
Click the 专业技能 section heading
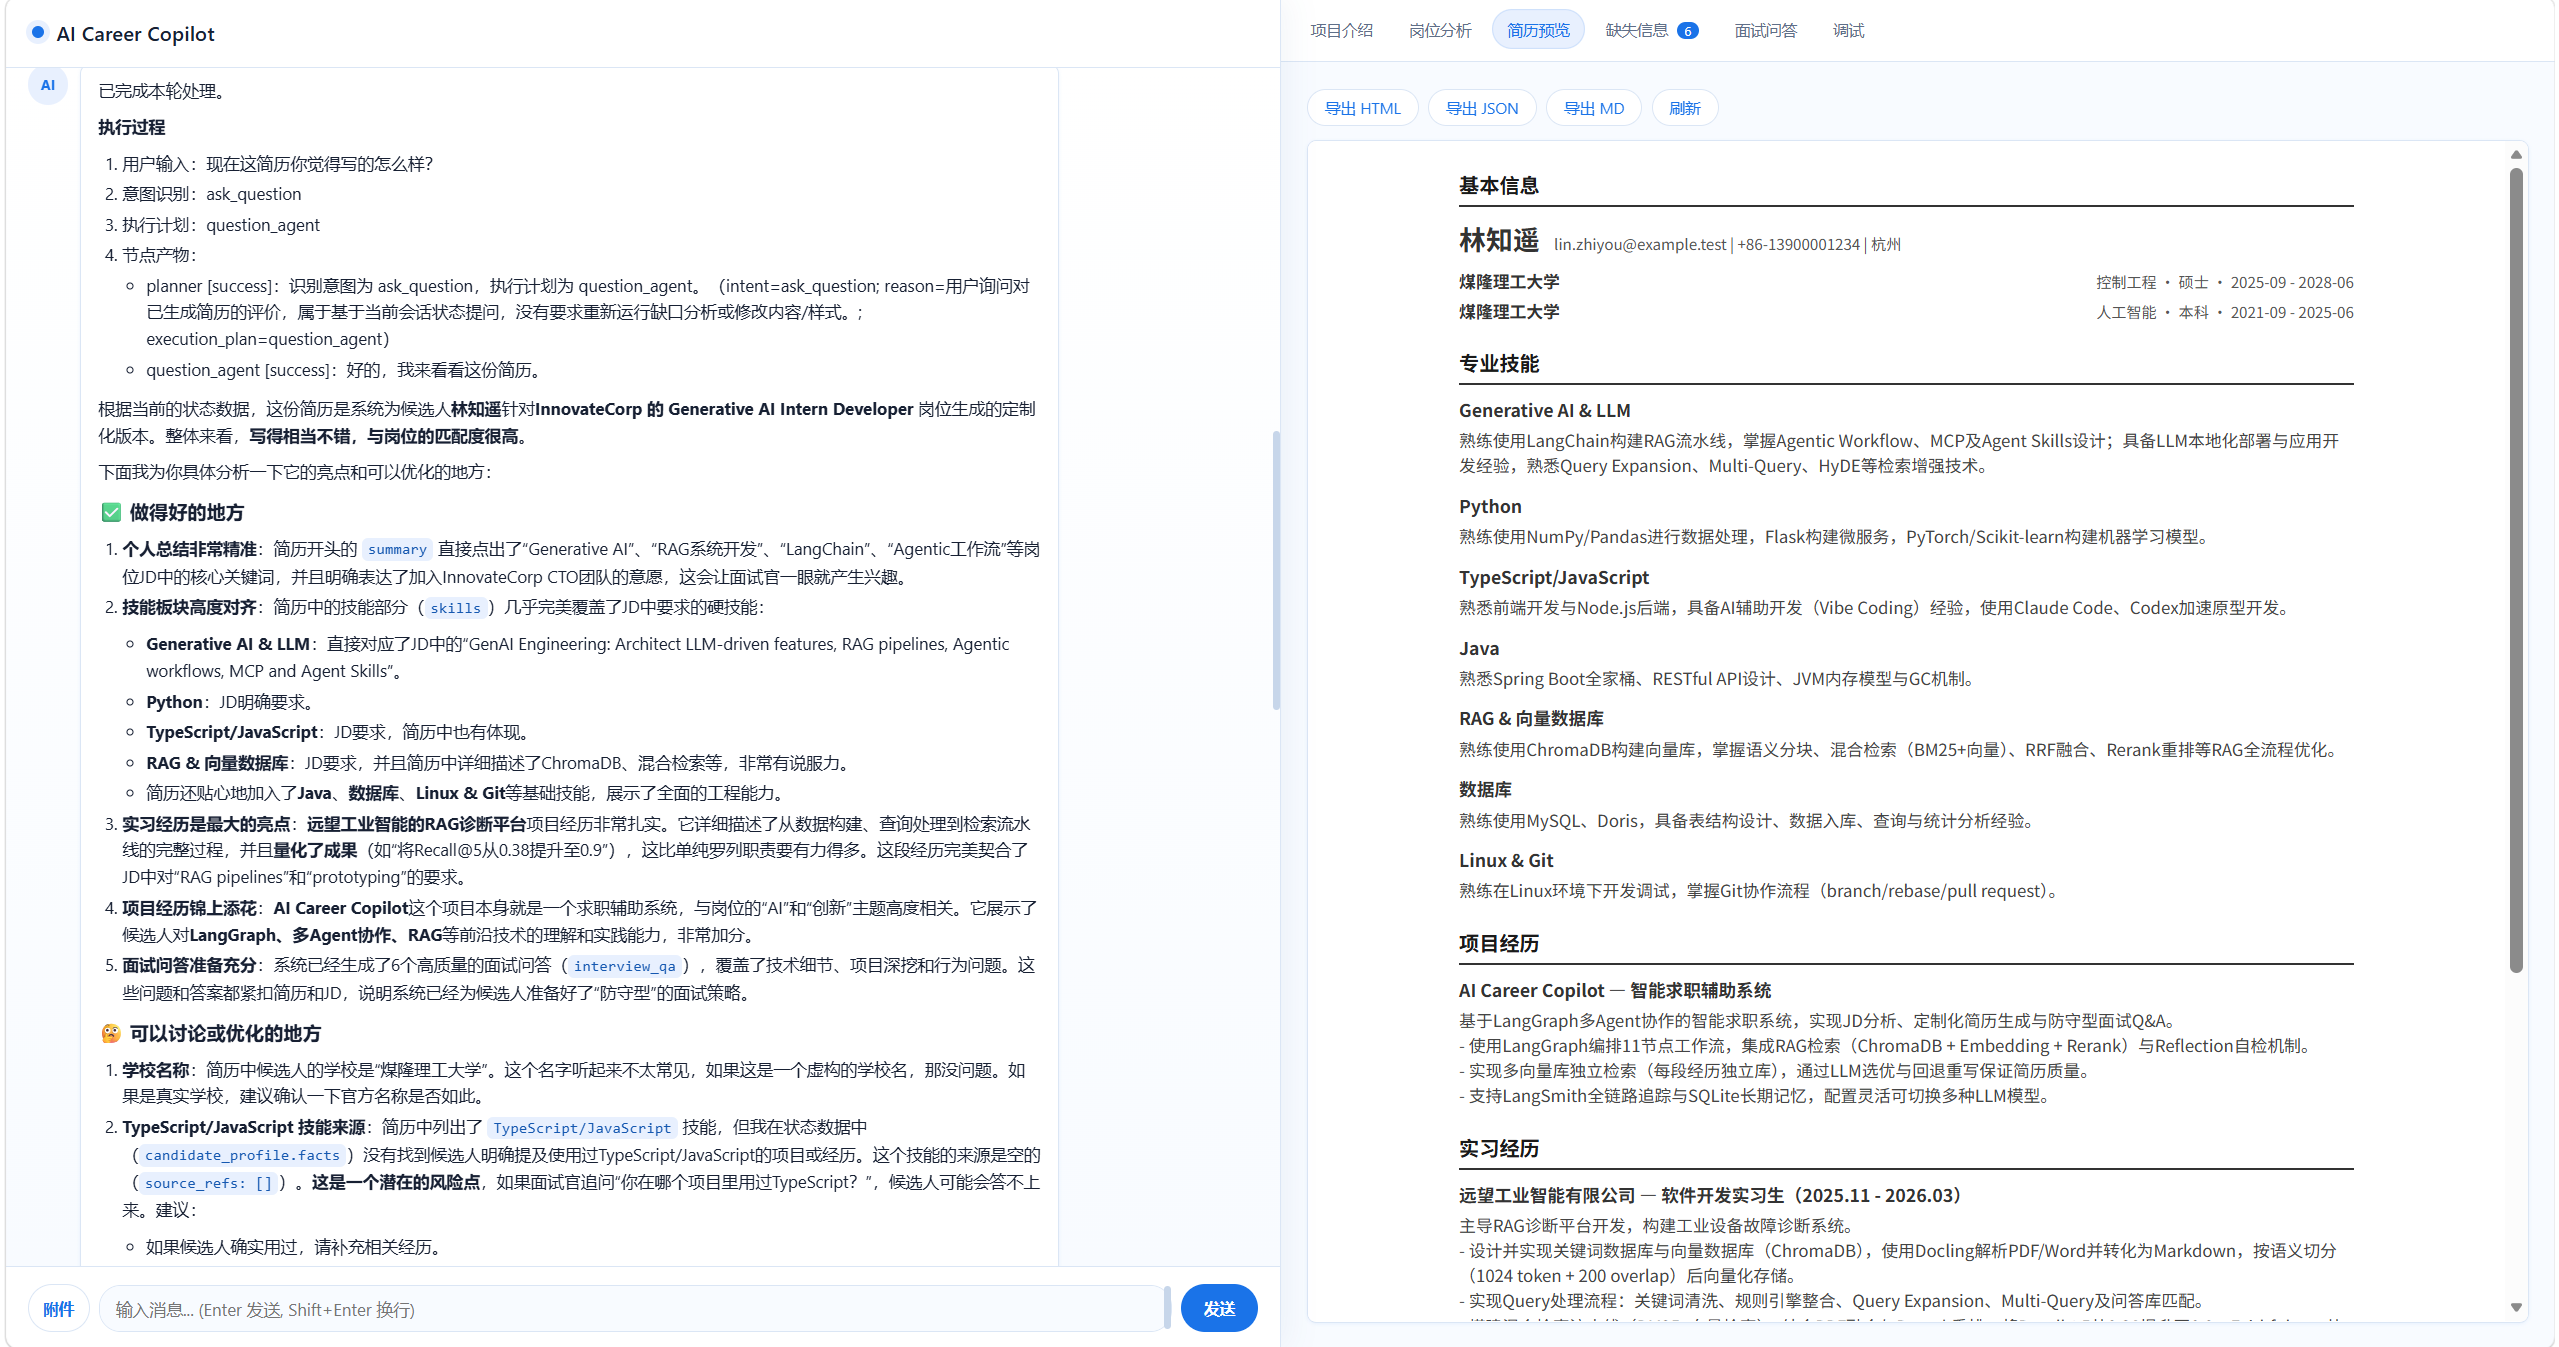coord(1499,363)
